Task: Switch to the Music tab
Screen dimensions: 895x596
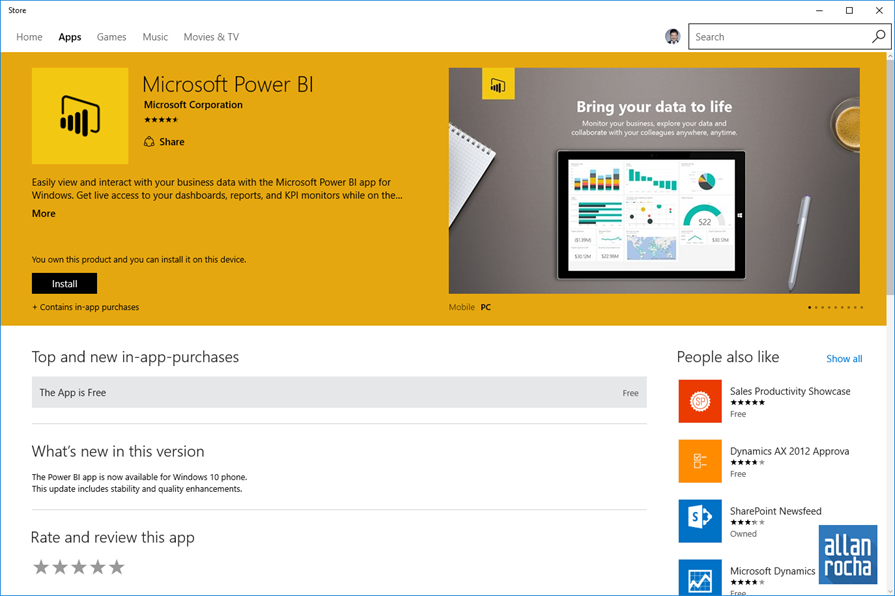Action: (x=155, y=37)
